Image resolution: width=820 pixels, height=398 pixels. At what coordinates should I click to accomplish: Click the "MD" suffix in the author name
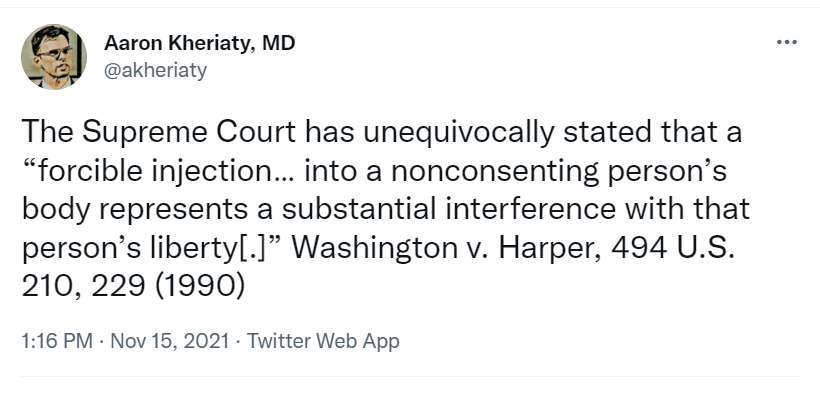point(278,43)
